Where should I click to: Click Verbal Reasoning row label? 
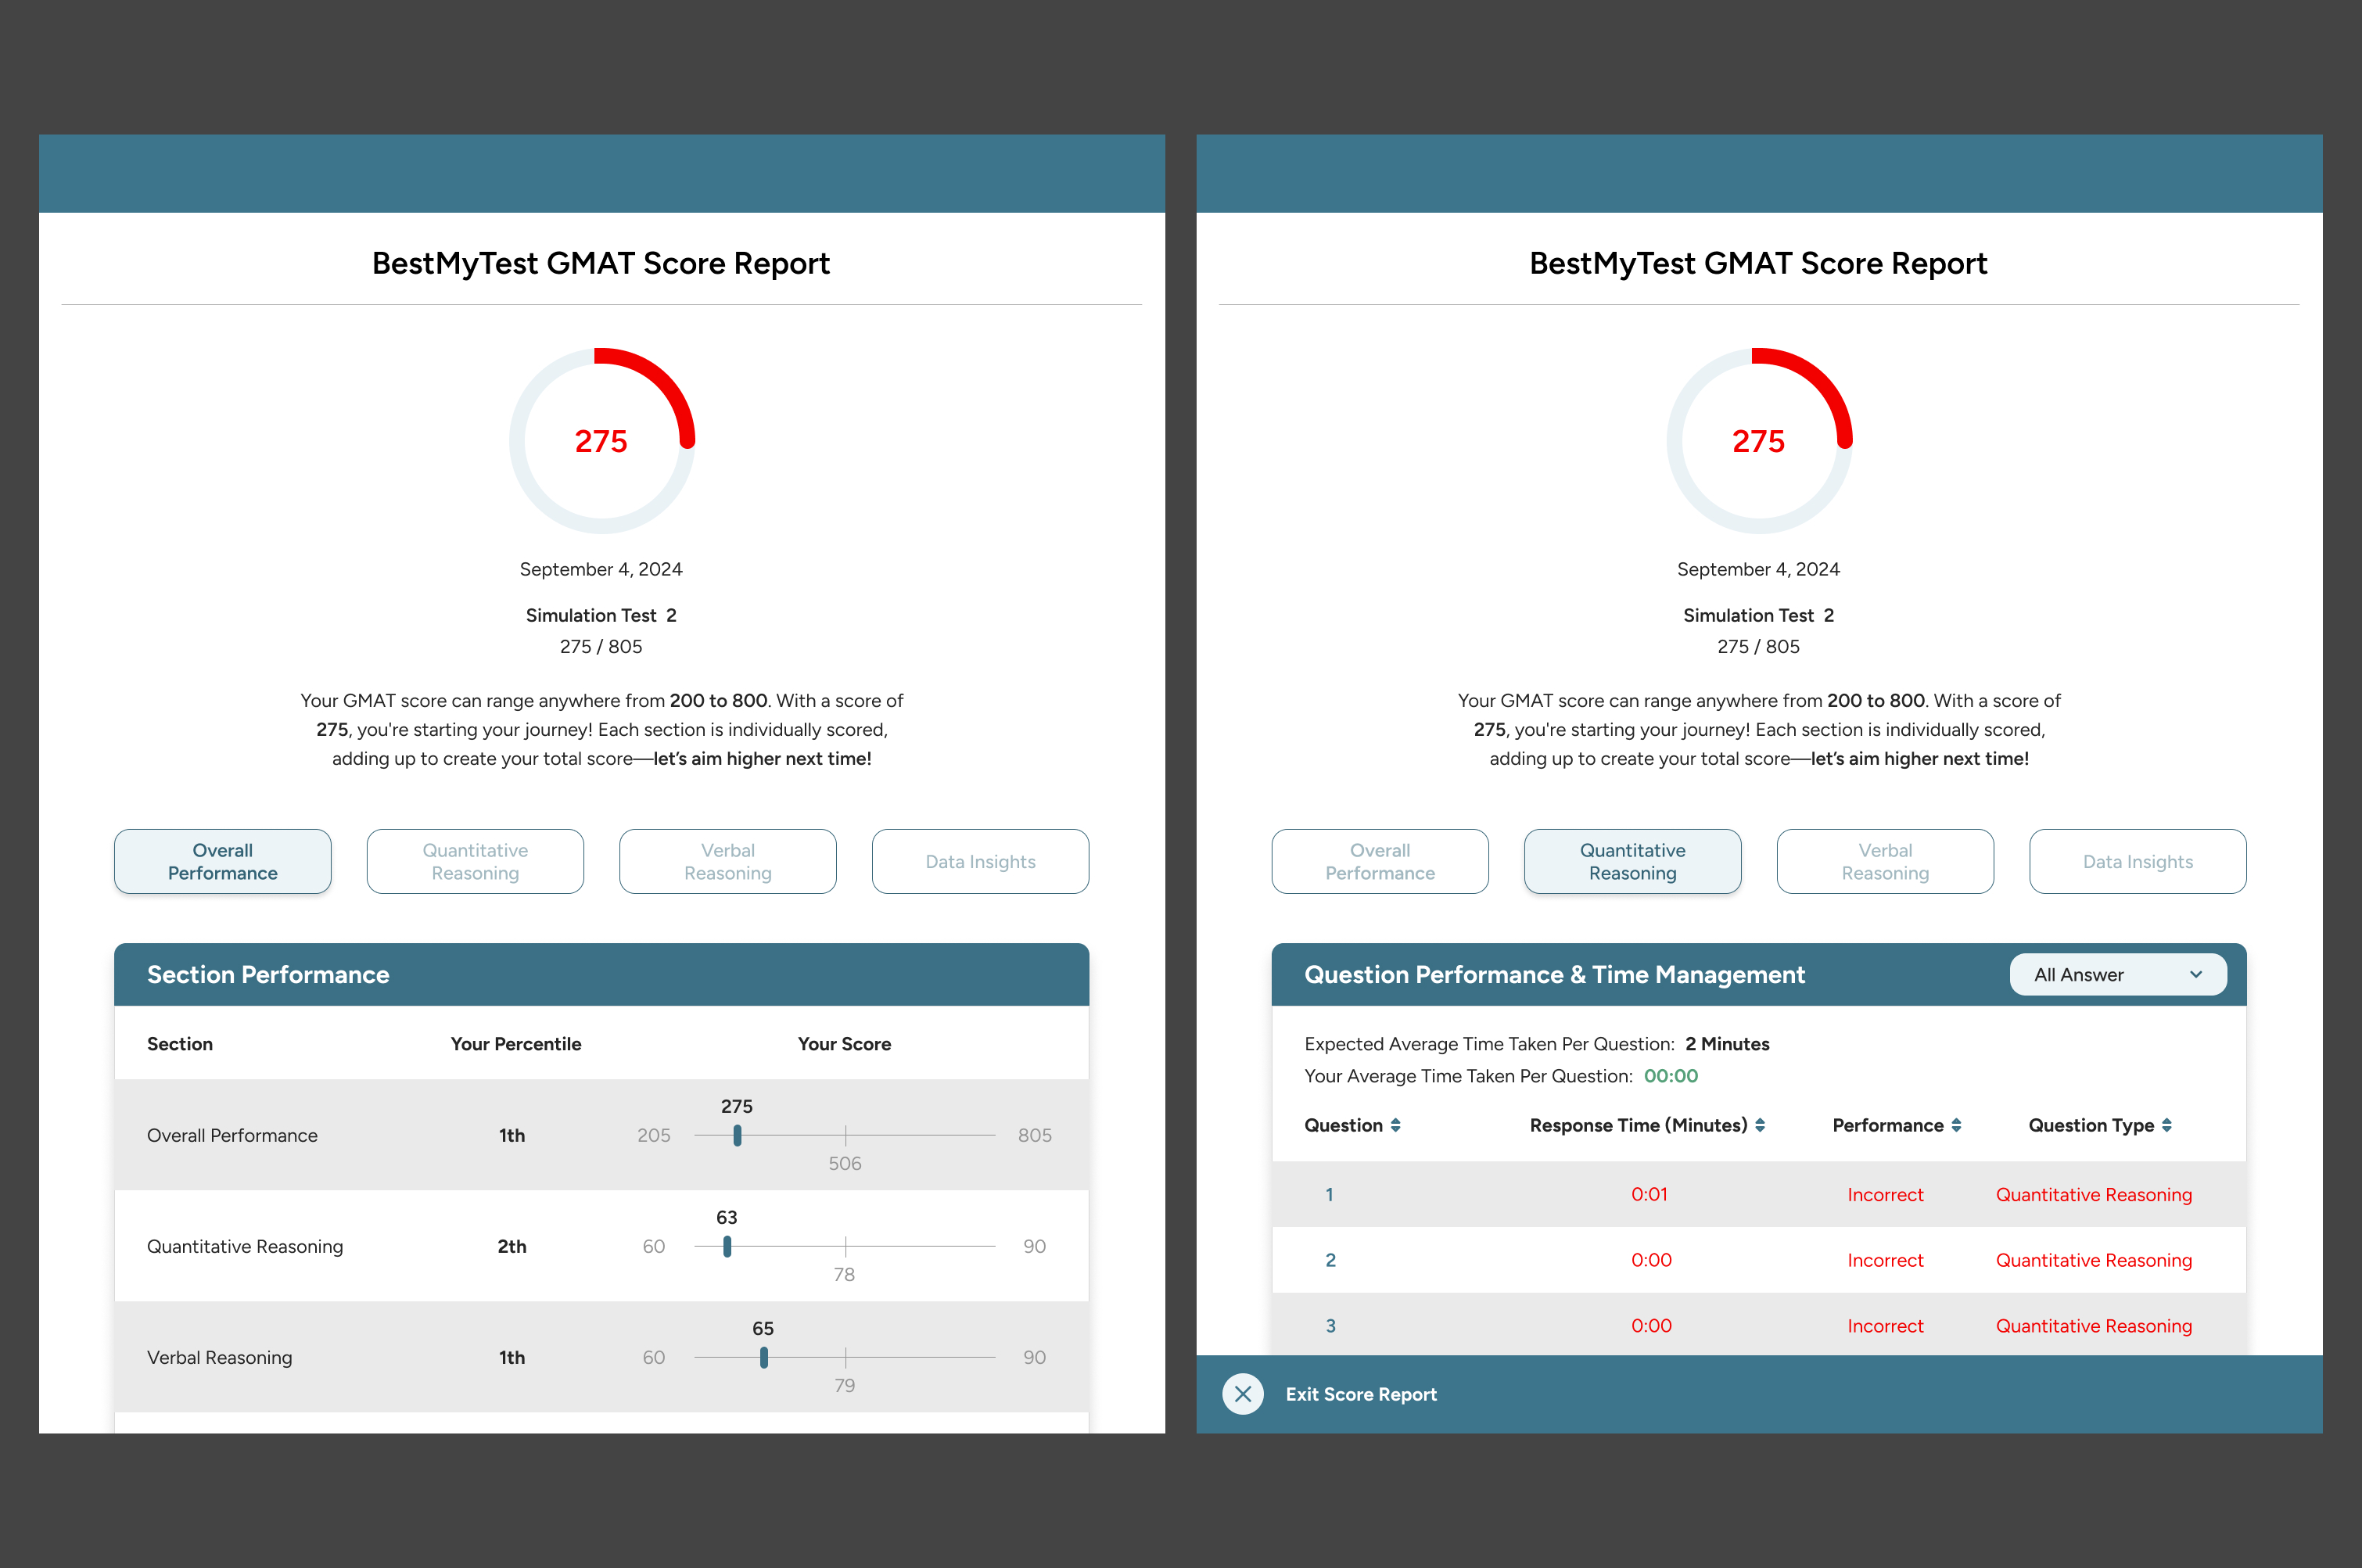point(220,1358)
